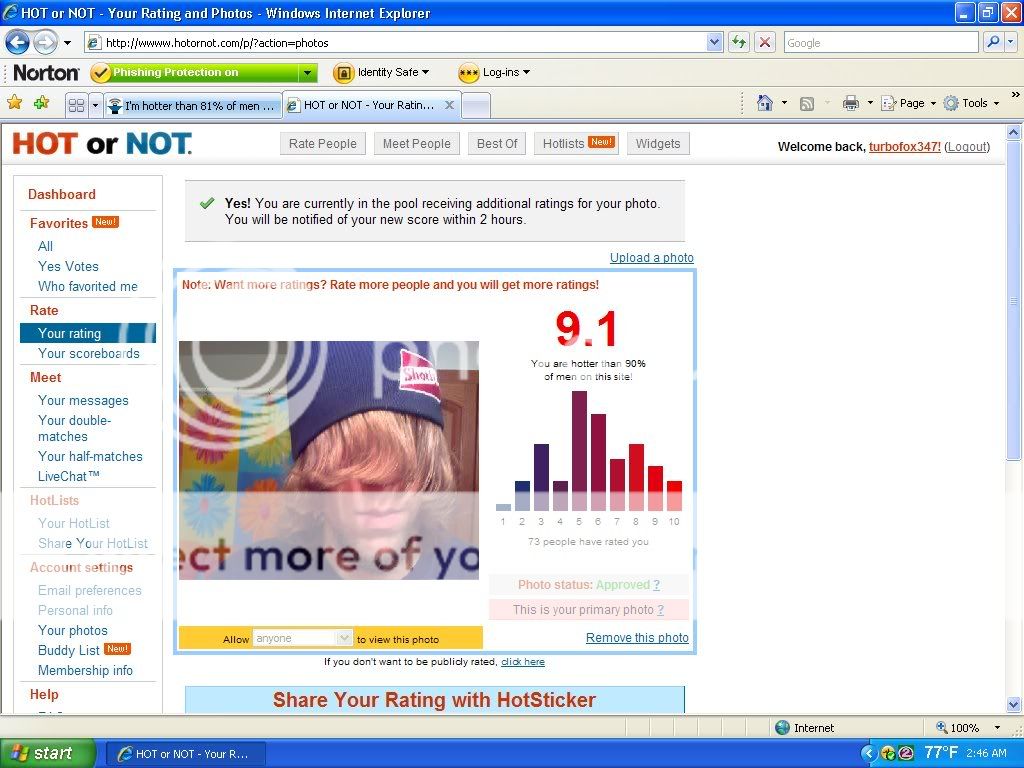Expand the zoom level dropdown arrow
The height and width of the screenshot is (768, 1024).
pyautogui.click(x=997, y=728)
